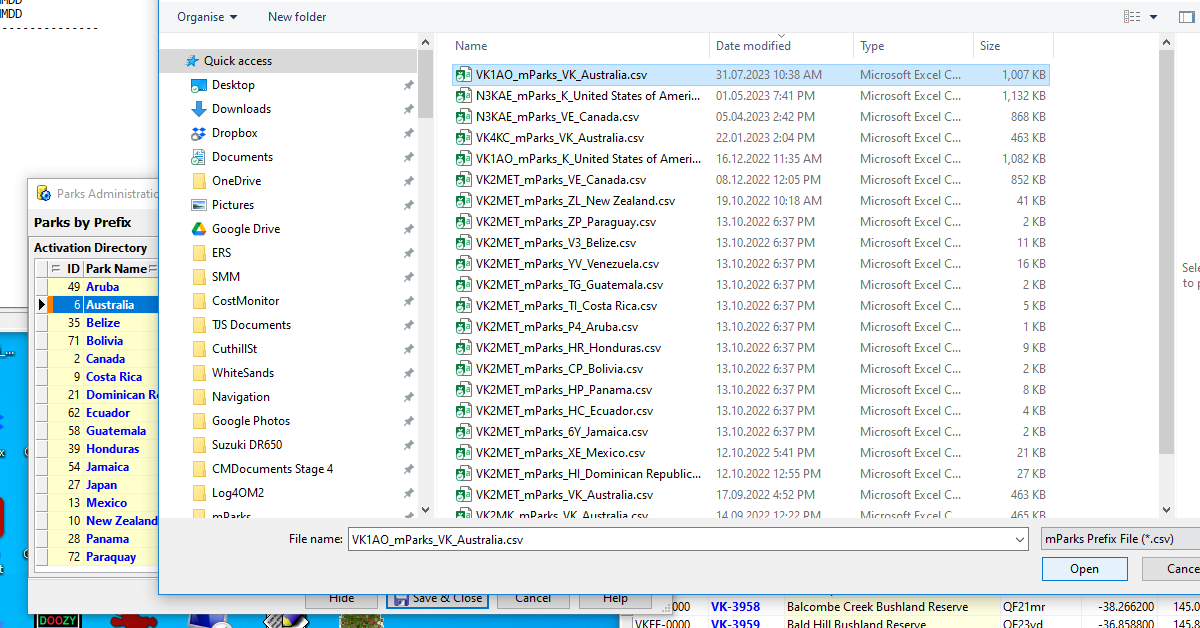Open Suzuki DR650 folder

click(247, 445)
